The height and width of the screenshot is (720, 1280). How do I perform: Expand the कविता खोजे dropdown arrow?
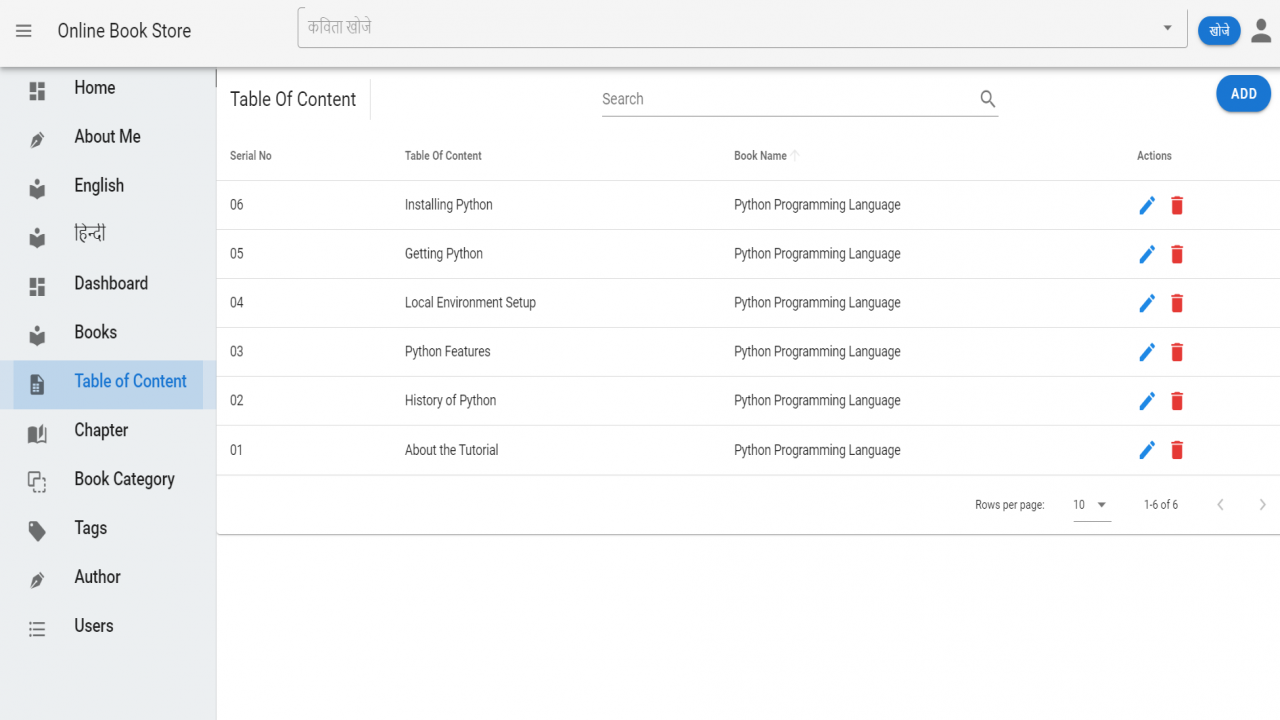click(x=1167, y=28)
